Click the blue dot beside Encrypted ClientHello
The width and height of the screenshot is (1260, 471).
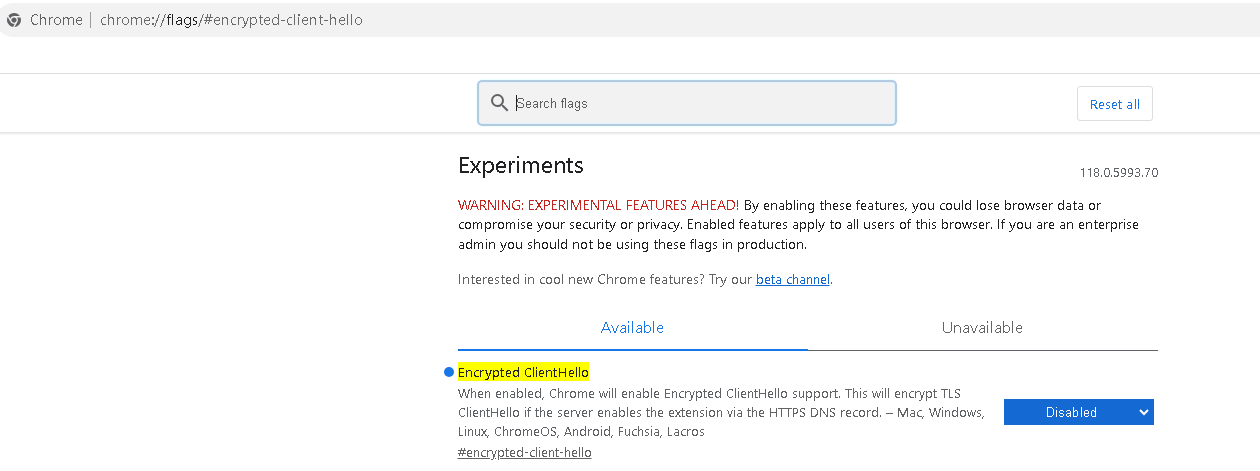449,373
